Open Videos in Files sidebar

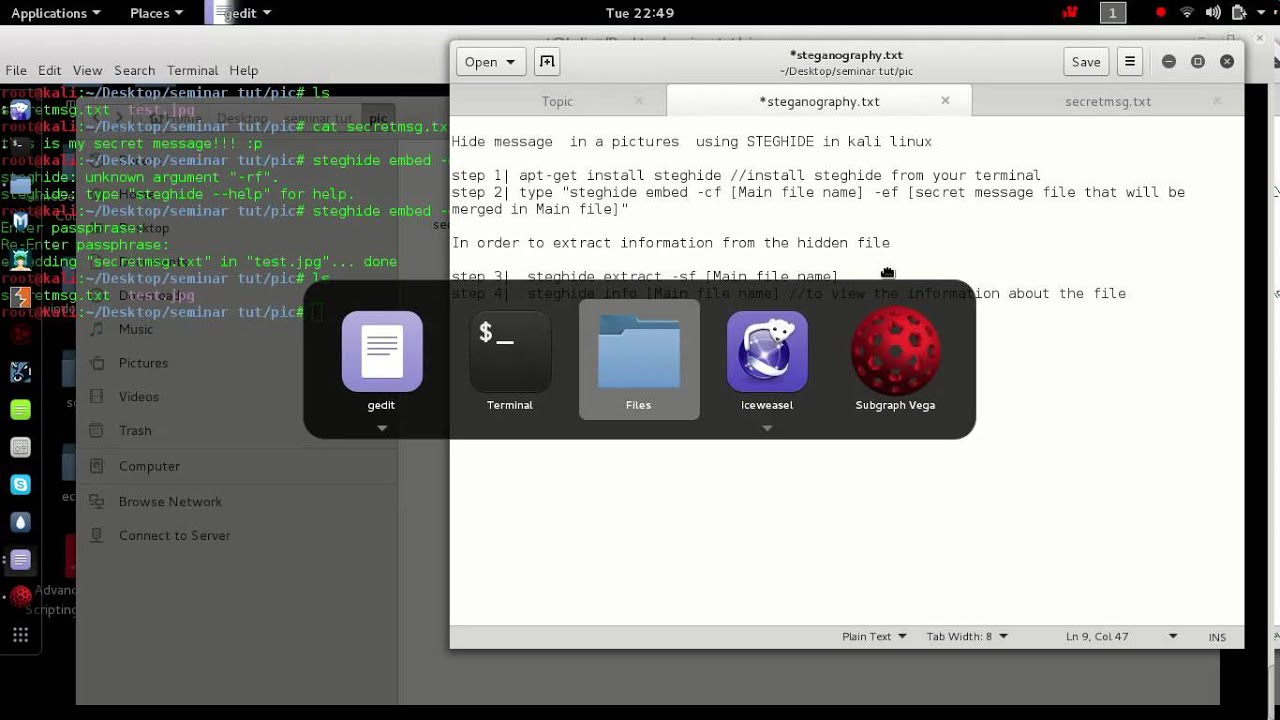pos(138,397)
